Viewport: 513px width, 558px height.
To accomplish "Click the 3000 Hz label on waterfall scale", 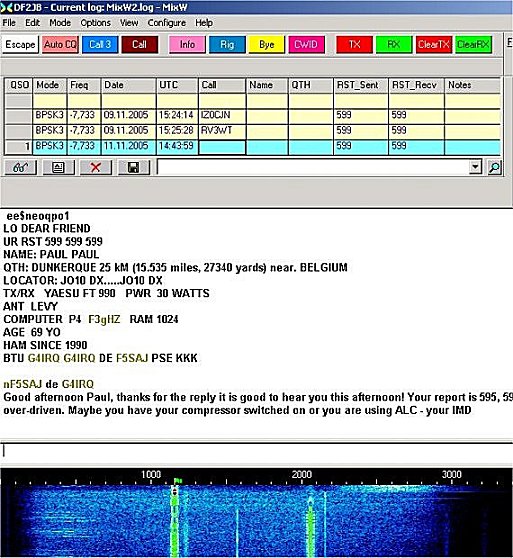I will 452,474.
